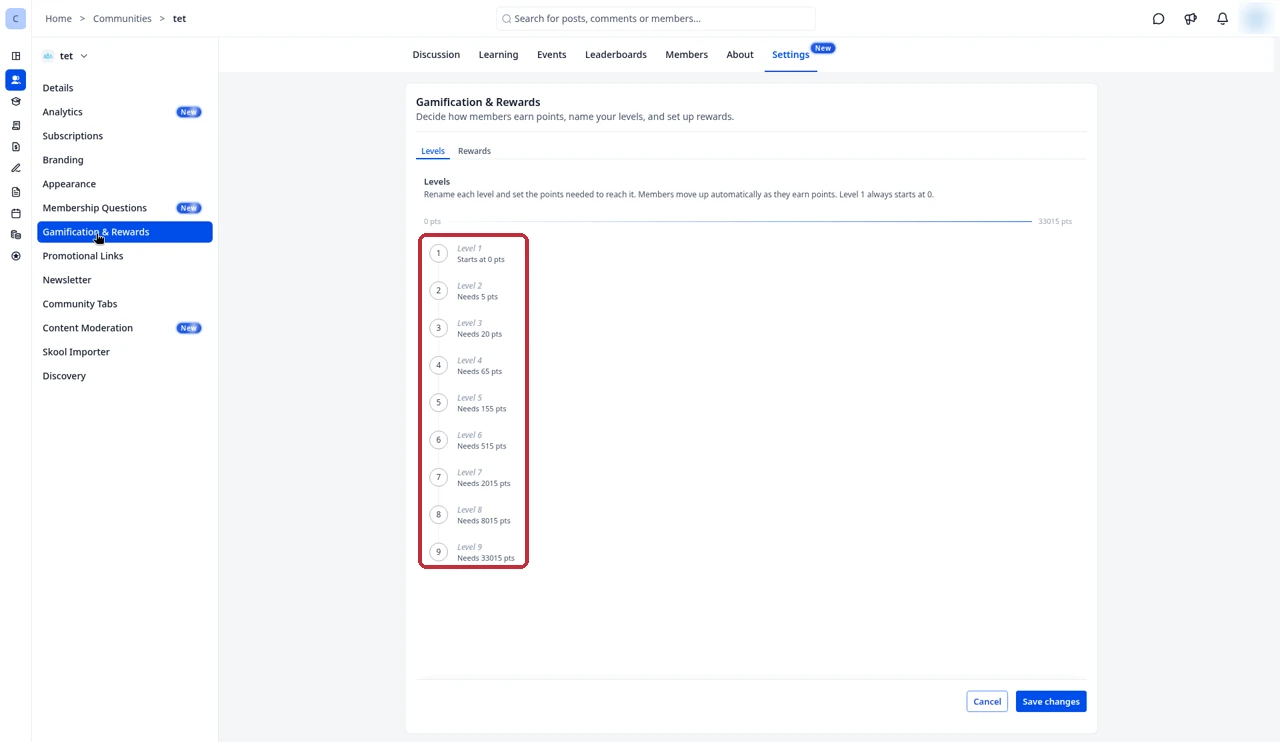Screen dimensions: 1280x742
Task: Open the chat bubble messages icon
Action: (1158, 19)
